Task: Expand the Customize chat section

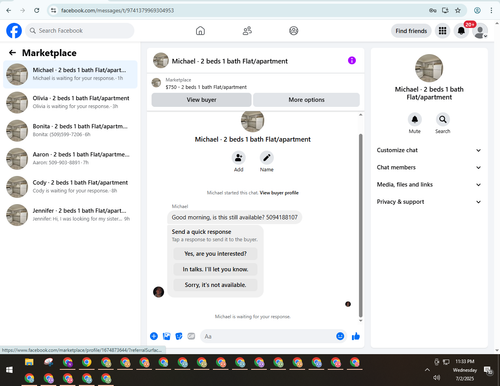Action: click(x=429, y=150)
